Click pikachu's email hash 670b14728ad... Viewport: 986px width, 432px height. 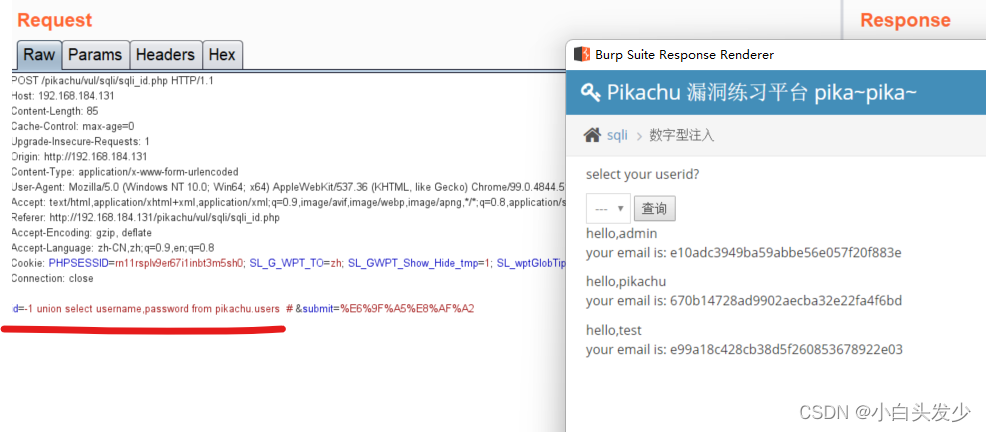pyautogui.click(x=784, y=301)
